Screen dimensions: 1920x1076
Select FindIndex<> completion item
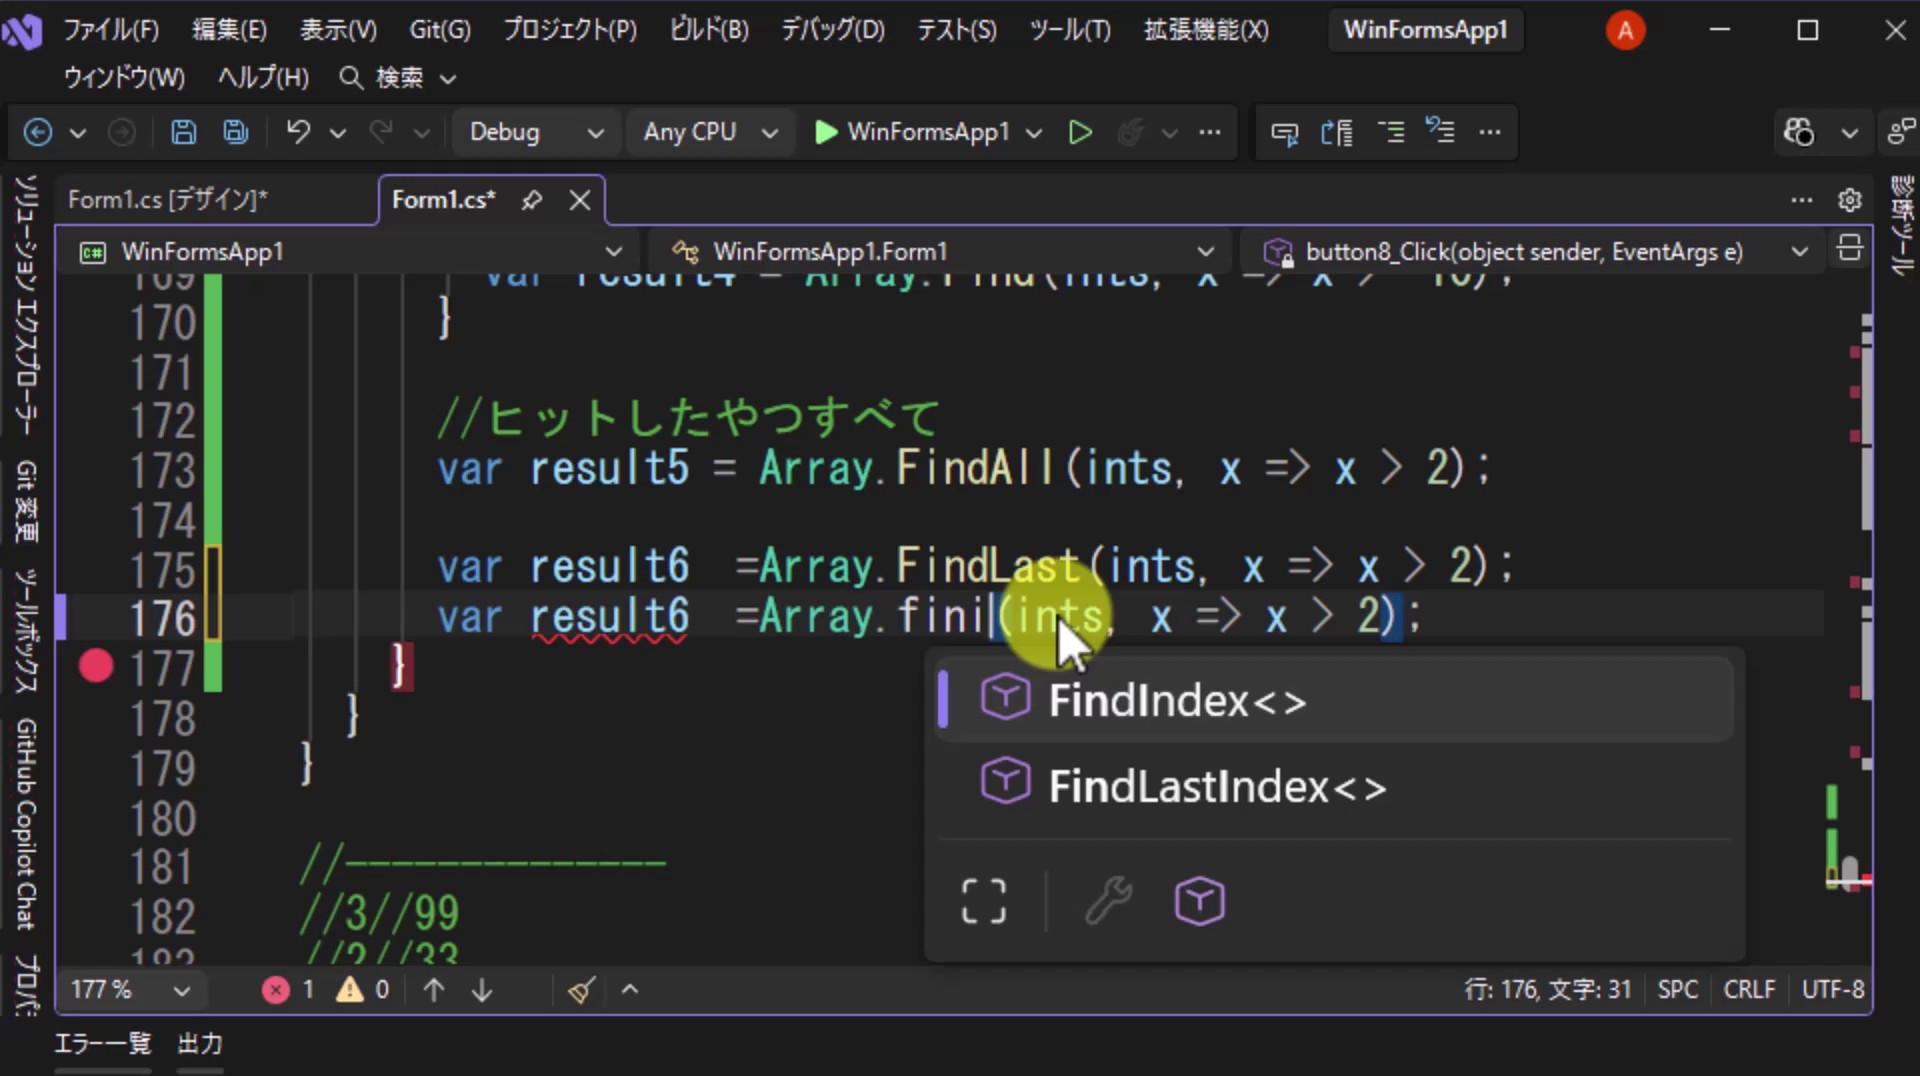click(x=1334, y=700)
